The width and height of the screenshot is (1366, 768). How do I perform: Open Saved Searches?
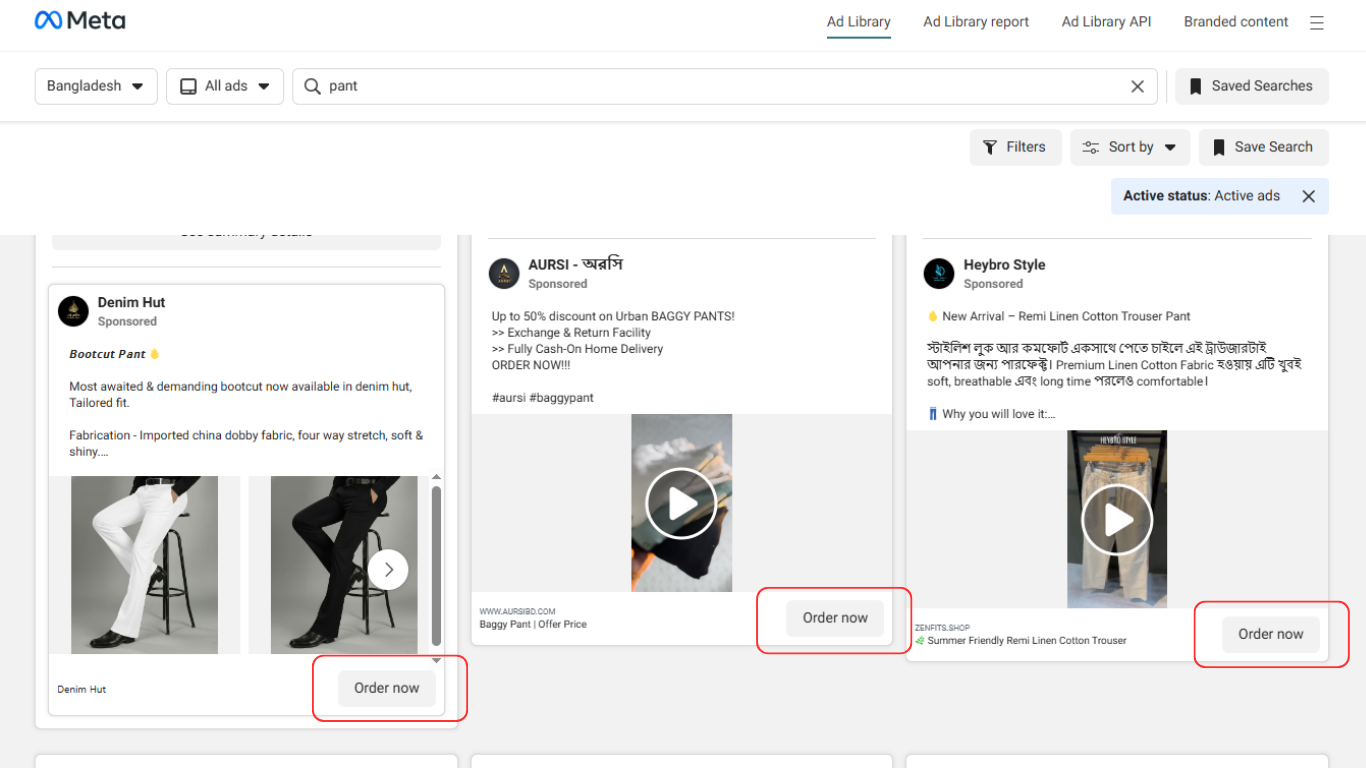point(1251,87)
